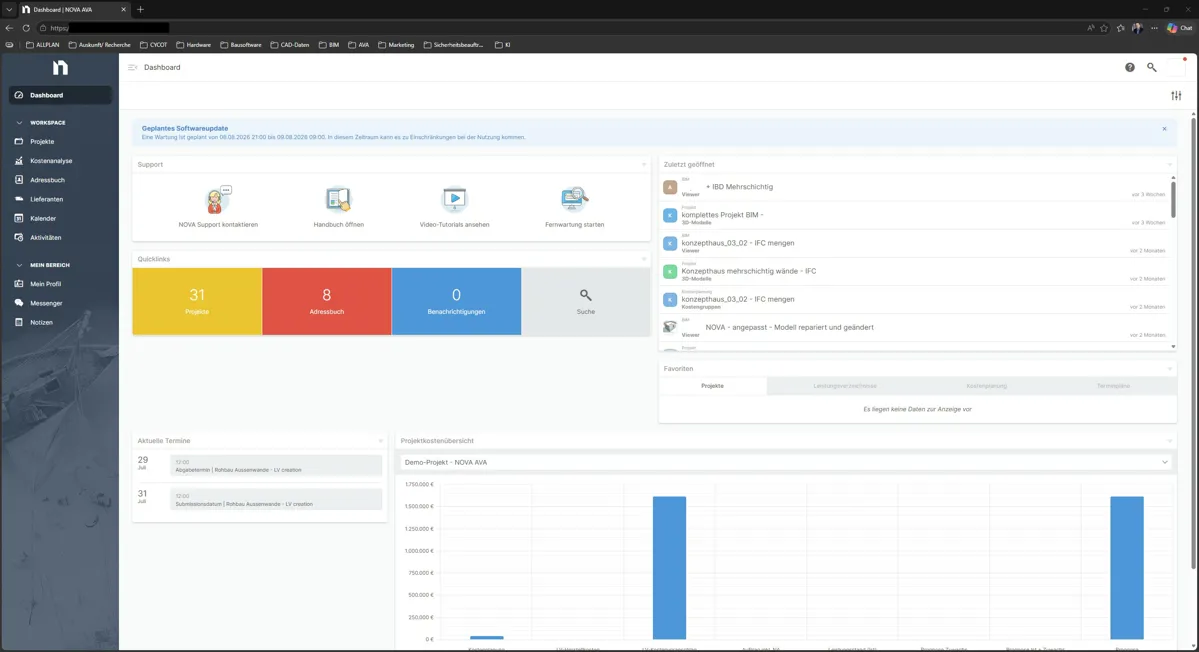
Task: Open a new browser tab with plus
Action: (140, 9)
